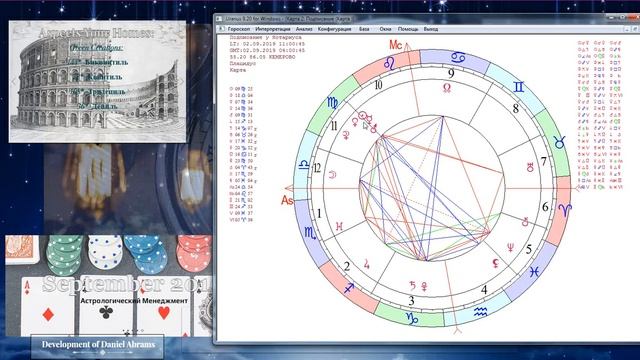Click the chart document icon beside Гороскоп
640x360 pixels.
coord(222,29)
